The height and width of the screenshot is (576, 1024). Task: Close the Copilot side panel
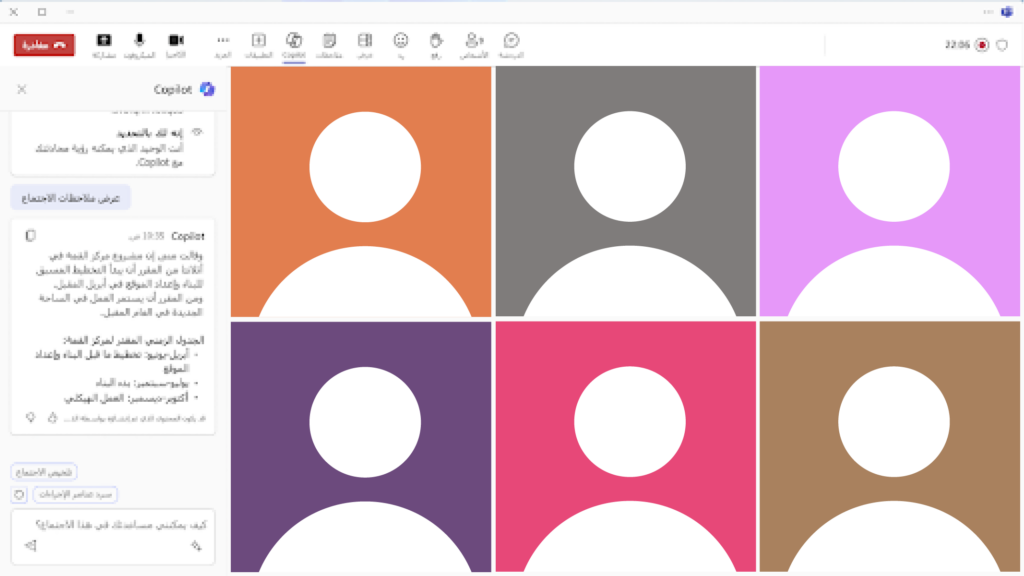click(x=22, y=89)
